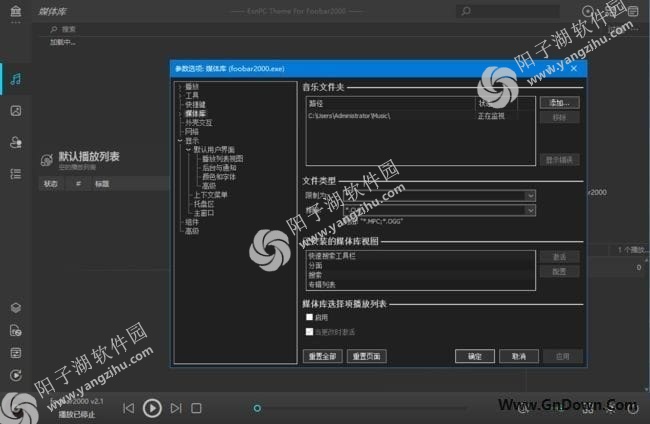Select 网络 in the preferences tree

[192, 132]
